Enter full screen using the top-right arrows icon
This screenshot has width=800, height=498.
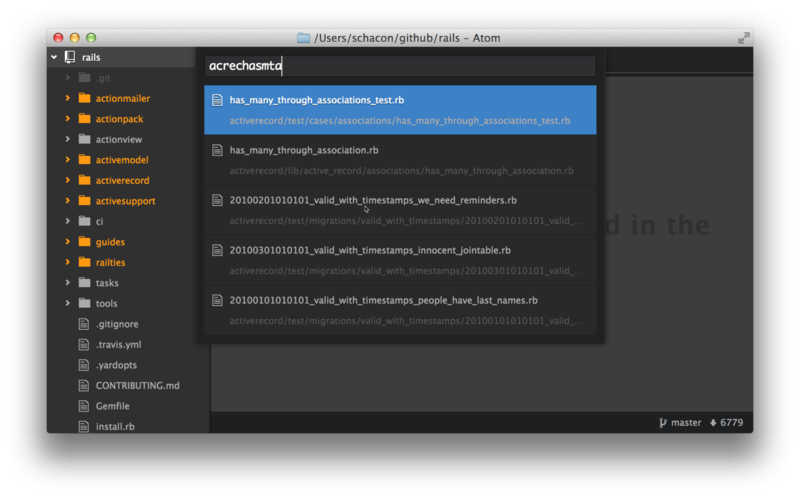[743, 38]
